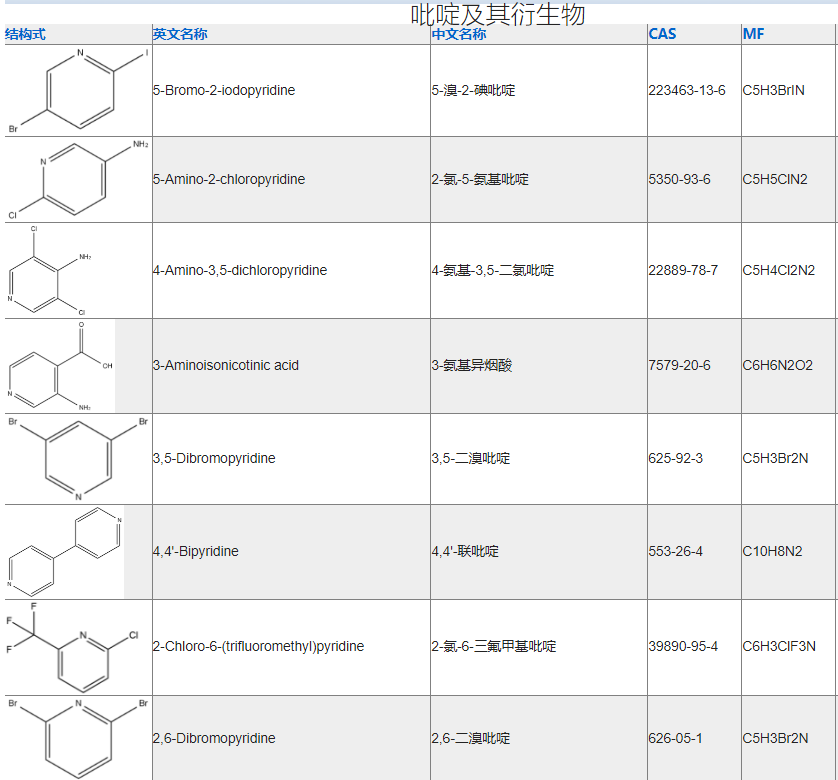The image size is (838, 780).
Task: Click the 2-Chloro-6-(trifluoromethyl)pyridine structure image
Action: [78, 647]
